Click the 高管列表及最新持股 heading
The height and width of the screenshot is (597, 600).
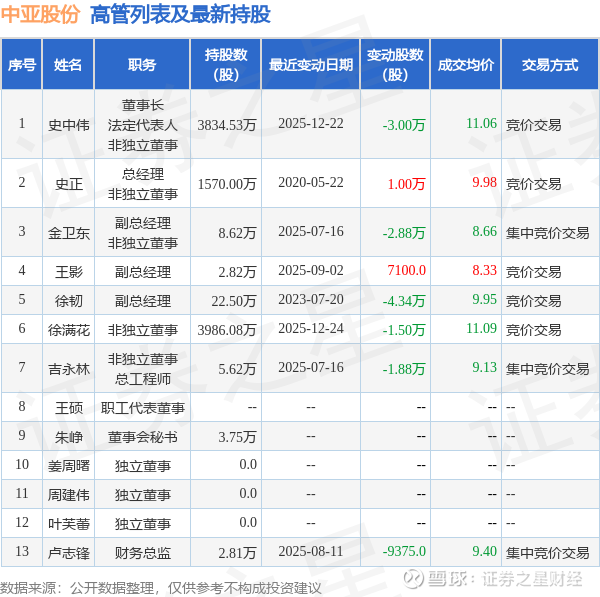180,15
